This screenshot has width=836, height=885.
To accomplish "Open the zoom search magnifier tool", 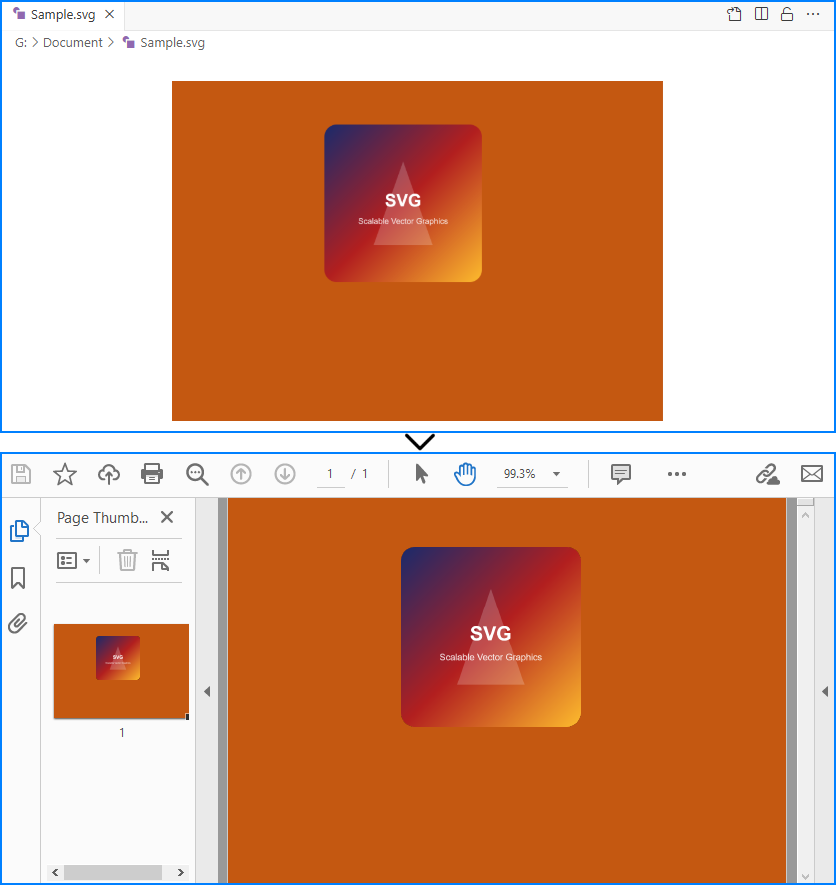I will point(197,474).
